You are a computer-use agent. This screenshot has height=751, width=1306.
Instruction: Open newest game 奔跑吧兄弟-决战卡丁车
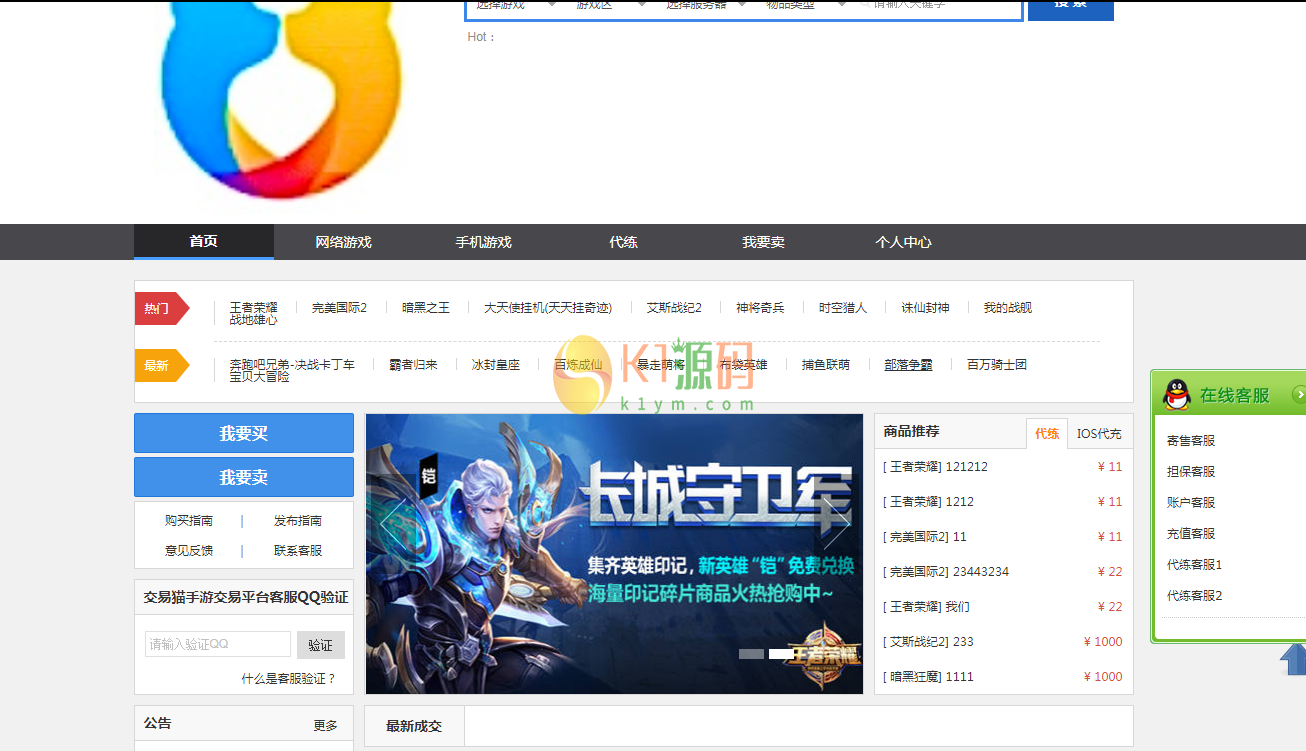click(292, 364)
